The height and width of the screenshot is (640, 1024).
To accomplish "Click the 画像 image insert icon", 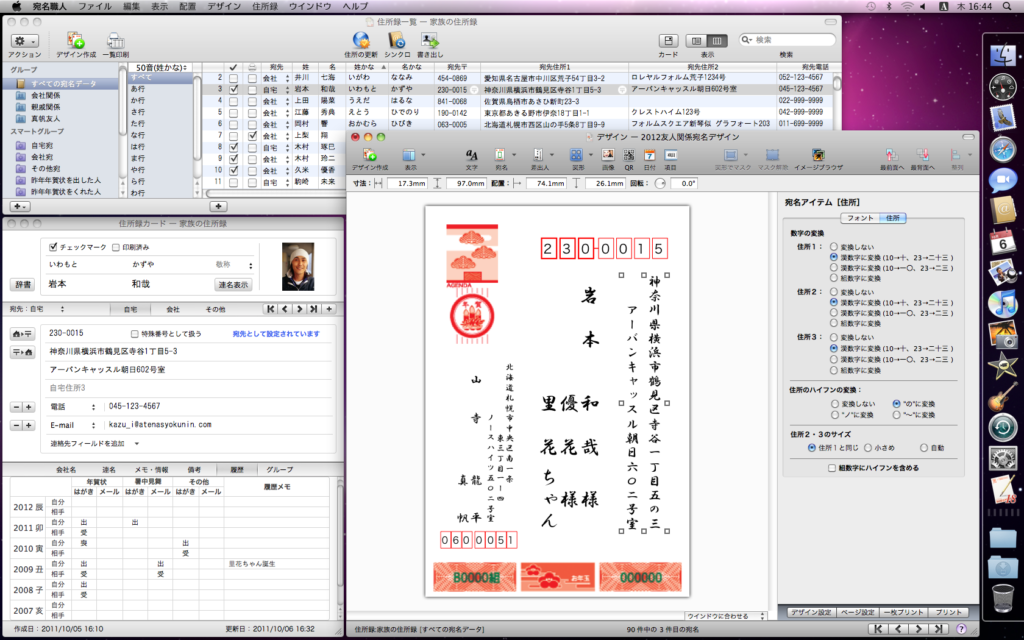I will (x=607, y=156).
